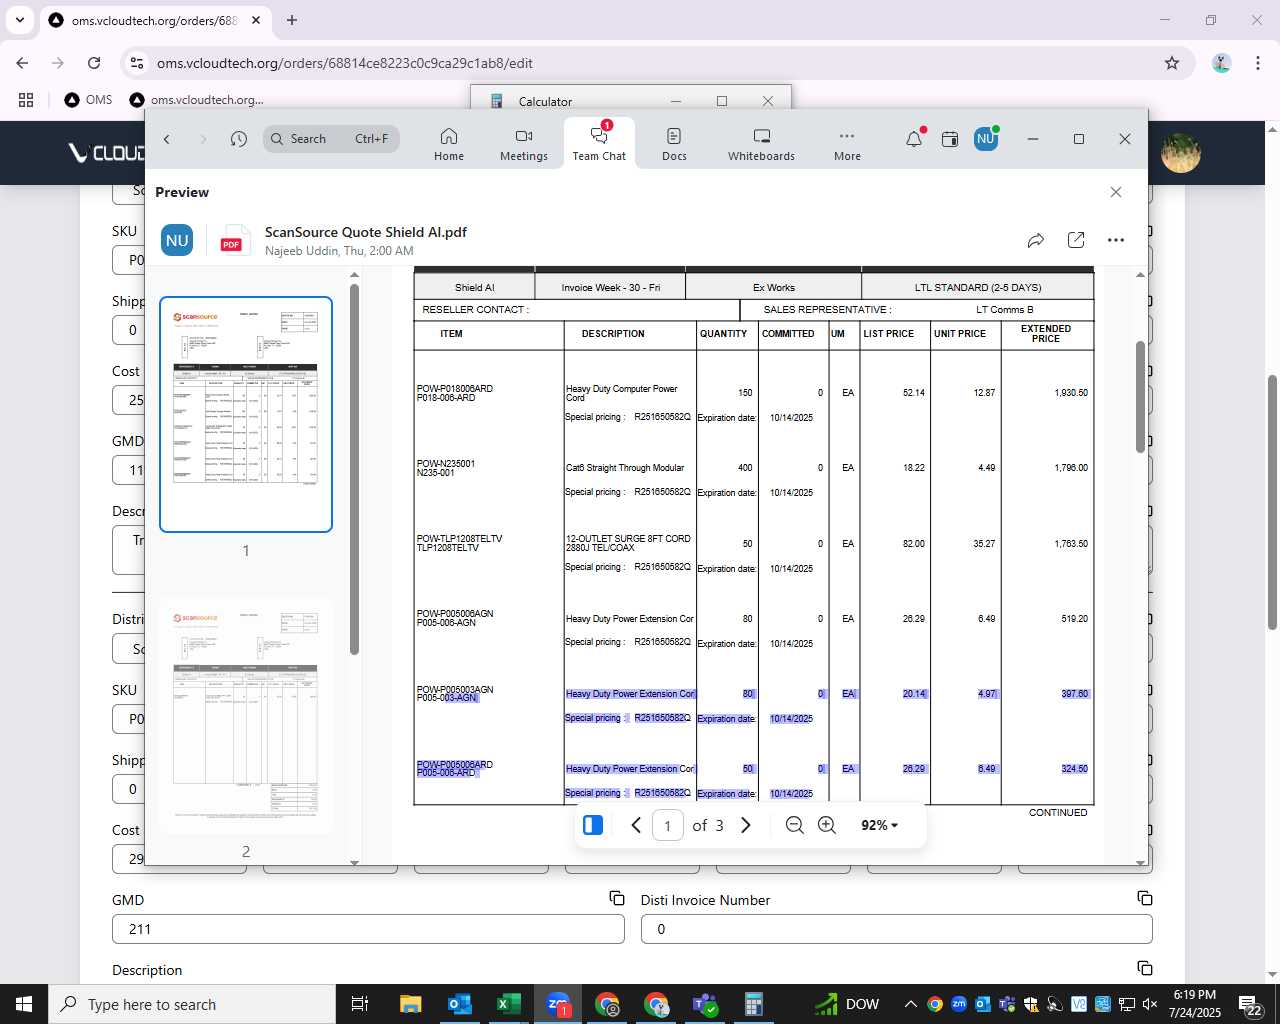This screenshot has height=1024, width=1280.
Task: Open a new browser tab
Action: [292, 20]
